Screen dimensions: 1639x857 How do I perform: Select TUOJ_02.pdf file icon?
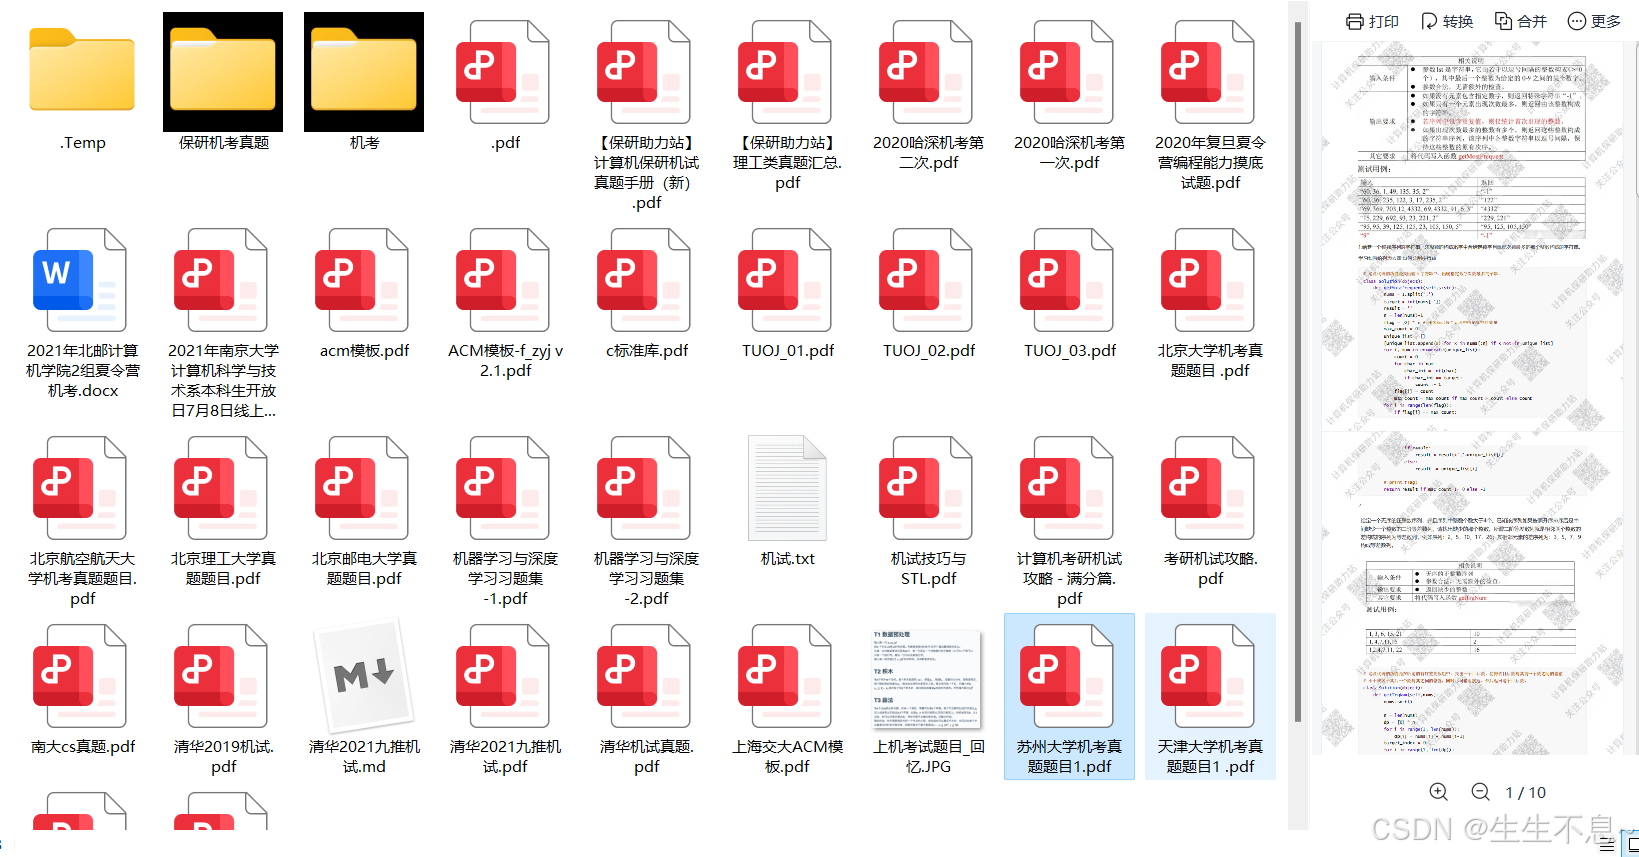[x=928, y=280]
